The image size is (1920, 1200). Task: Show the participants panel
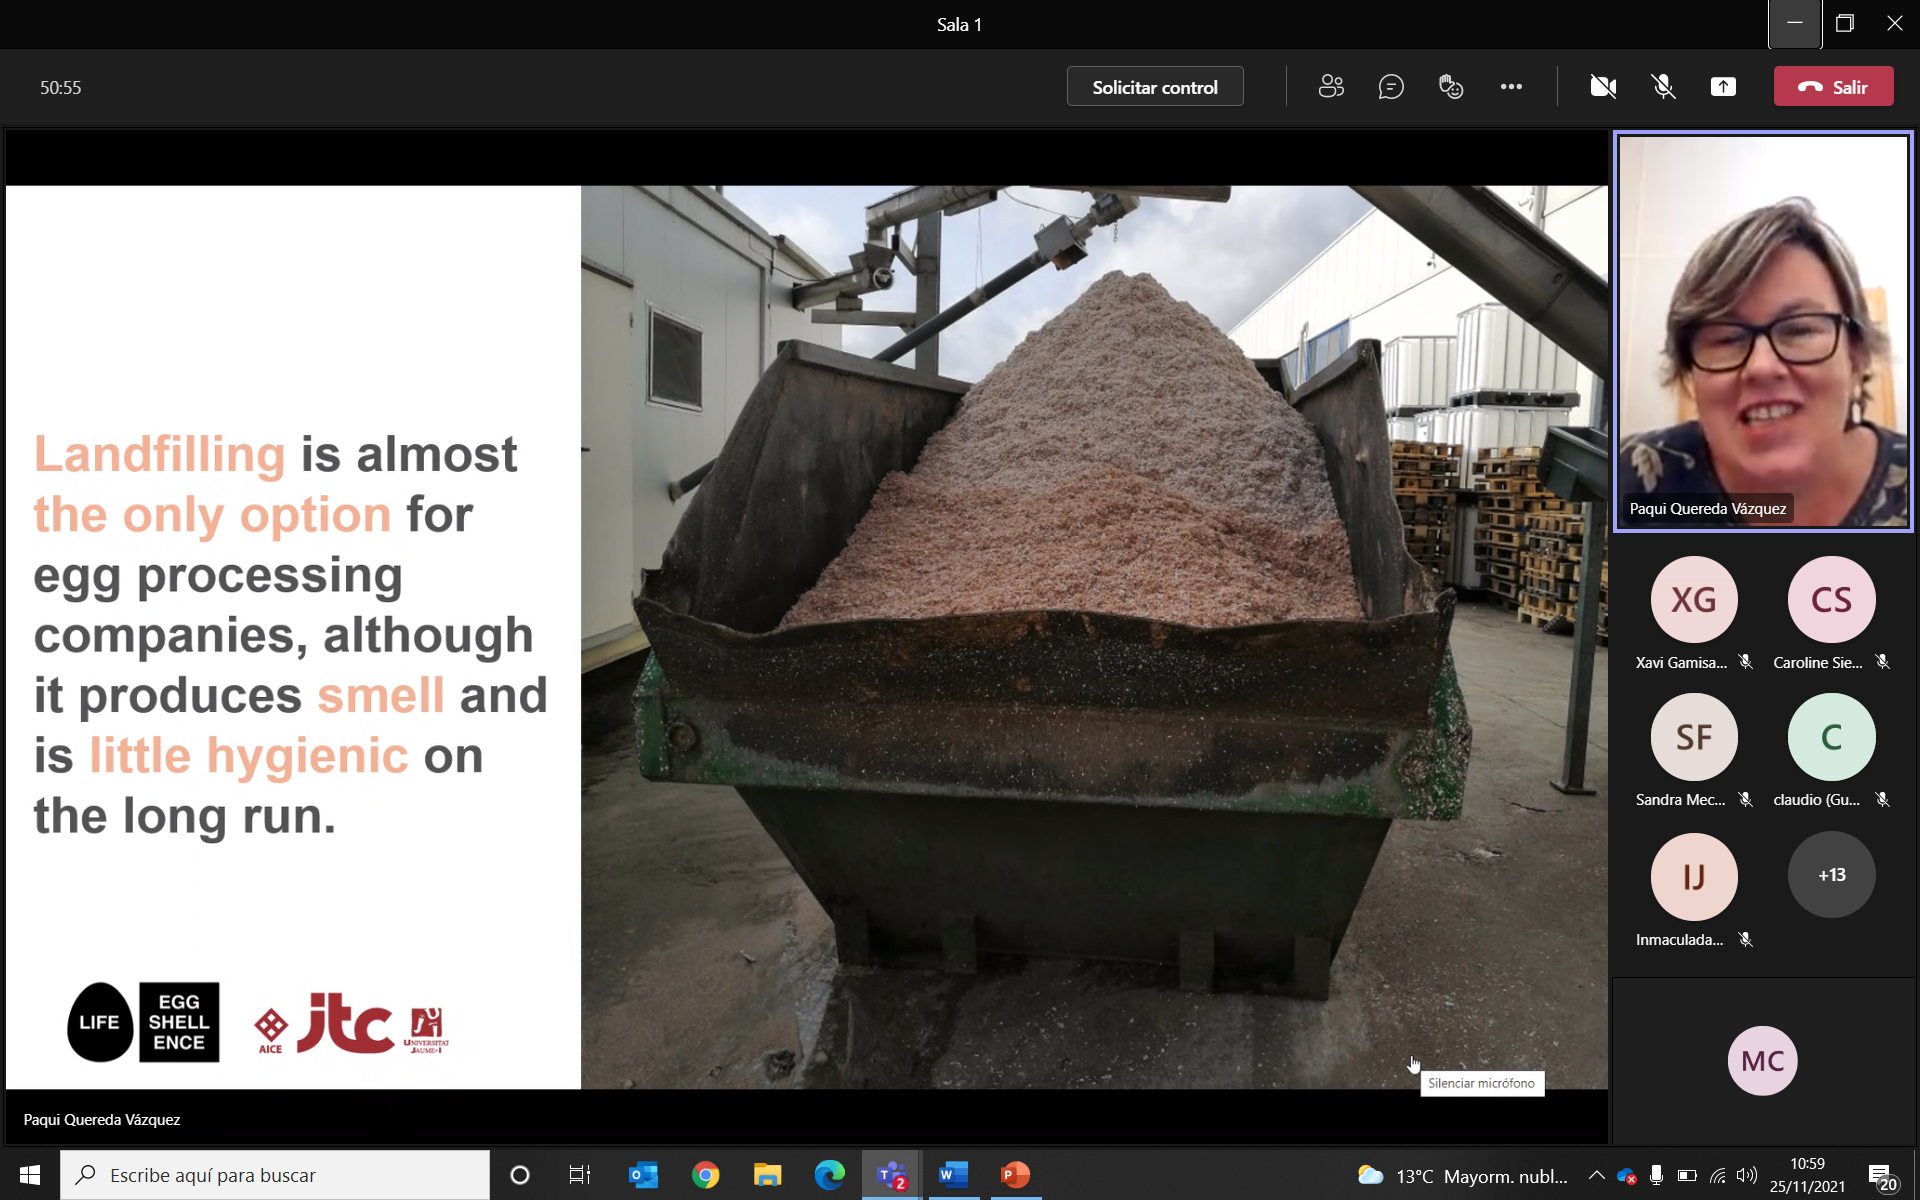tap(1331, 87)
